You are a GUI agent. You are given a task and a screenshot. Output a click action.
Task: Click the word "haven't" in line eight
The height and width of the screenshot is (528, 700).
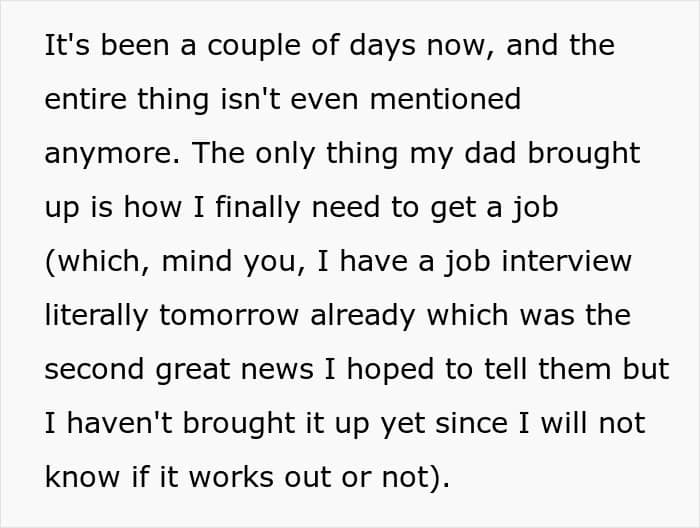pos(120,423)
